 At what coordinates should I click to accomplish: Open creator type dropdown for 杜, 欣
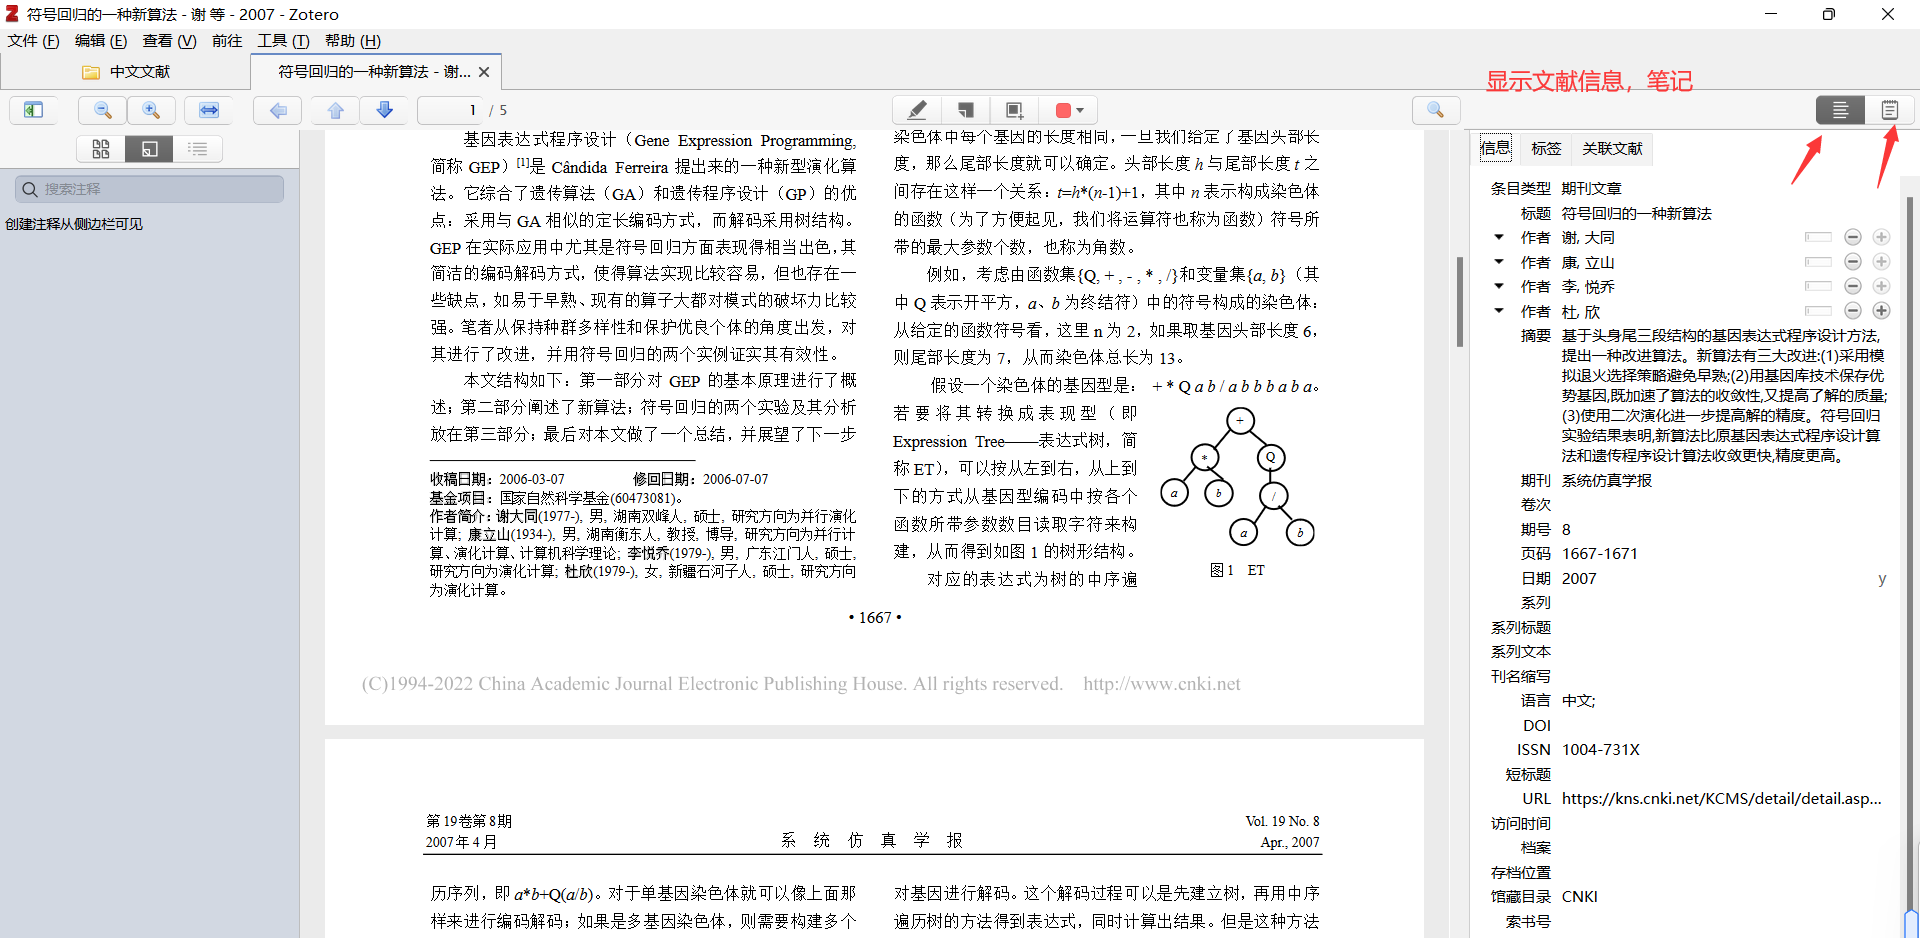point(1499,311)
